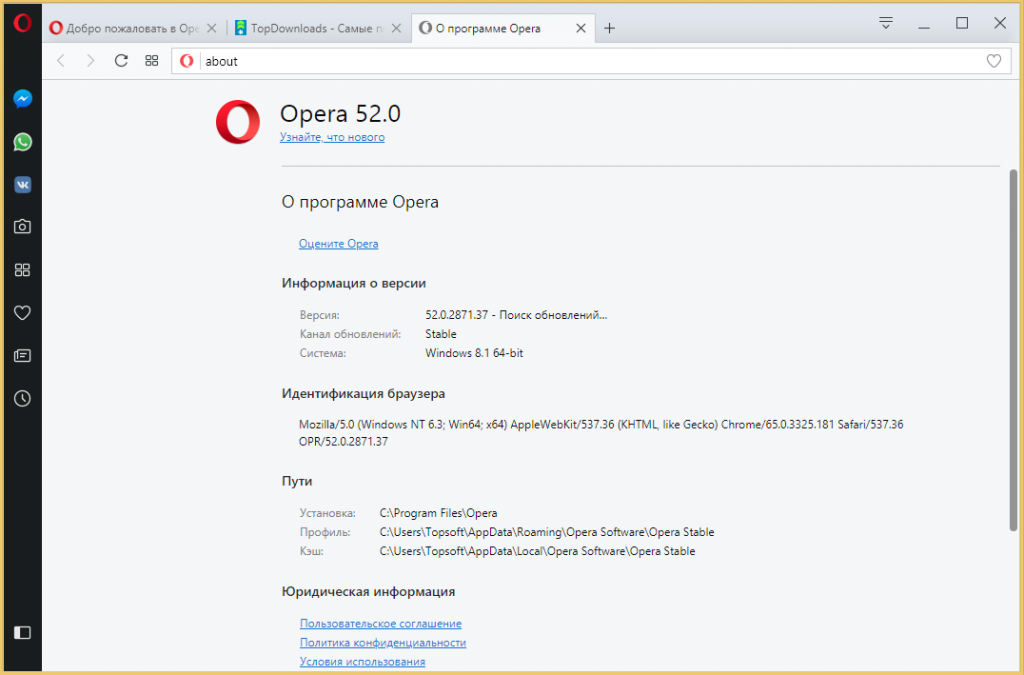Close the 'Добро пожаловать' tab
This screenshot has width=1024, height=675.
tap(212, 28)
